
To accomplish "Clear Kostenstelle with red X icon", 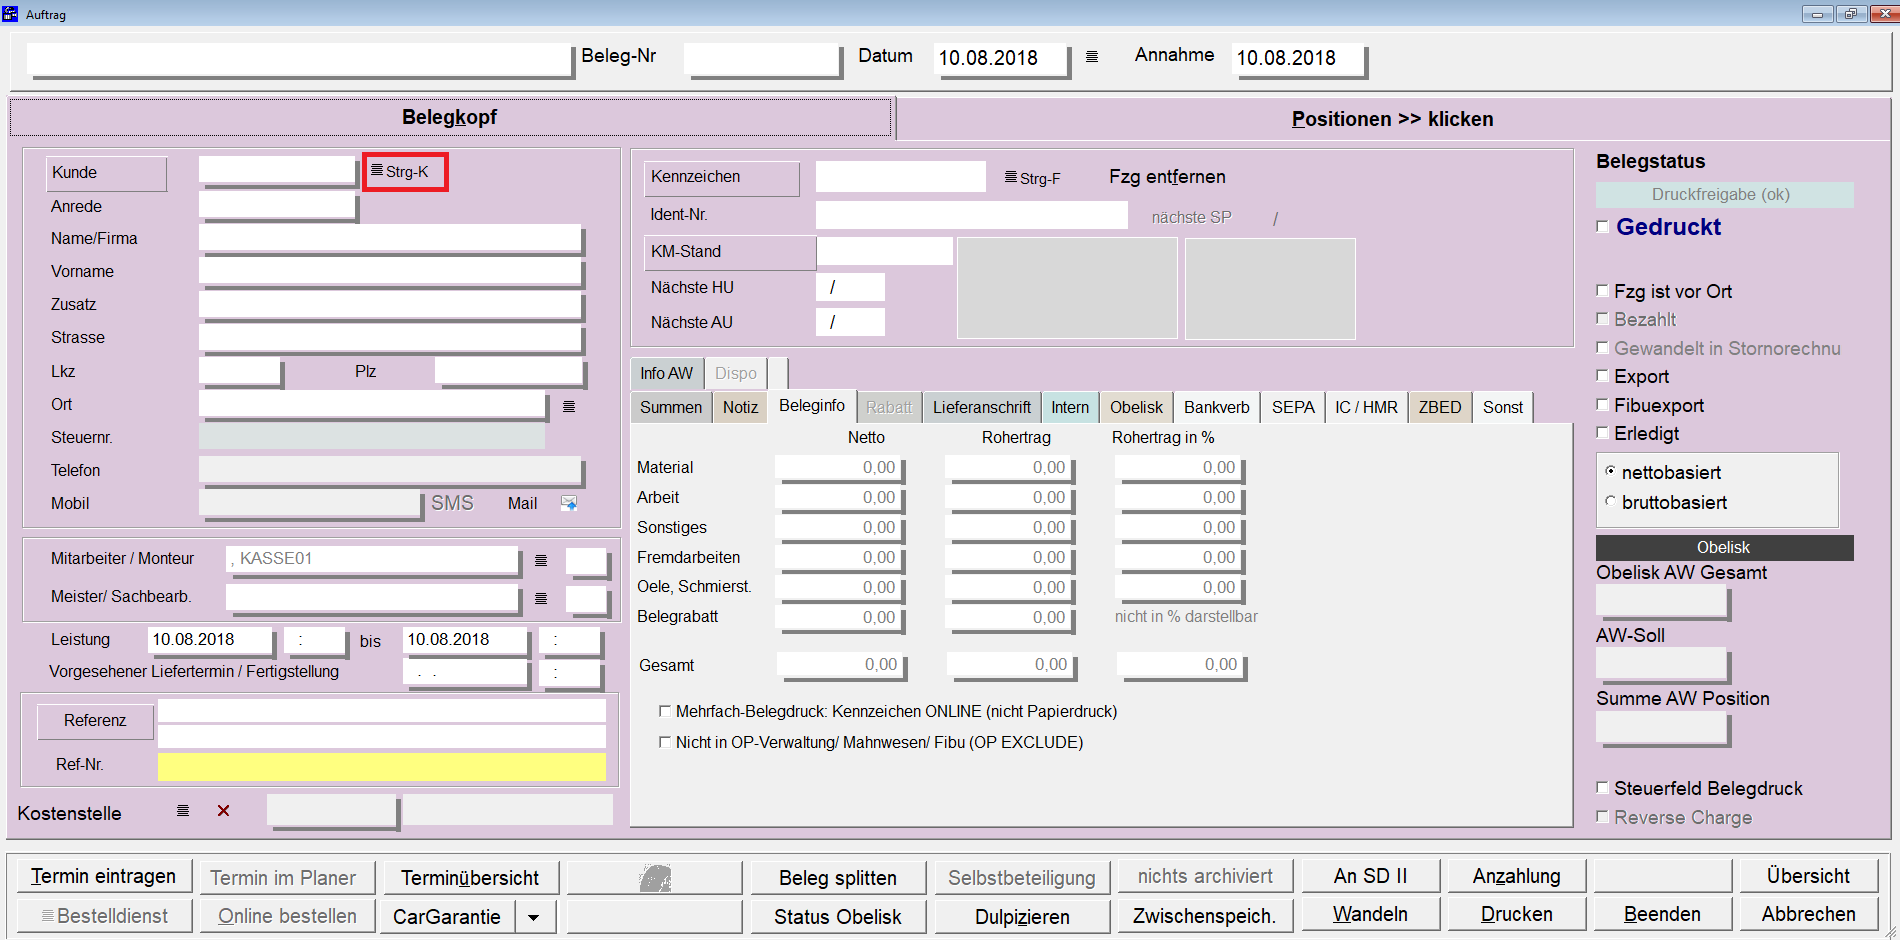I will tap(224, 811).
